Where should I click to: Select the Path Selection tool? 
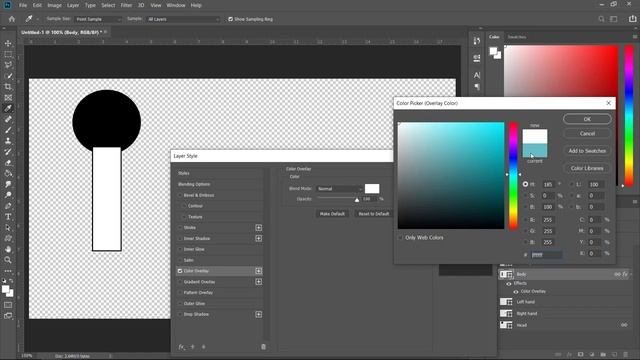tap(8, 228)
